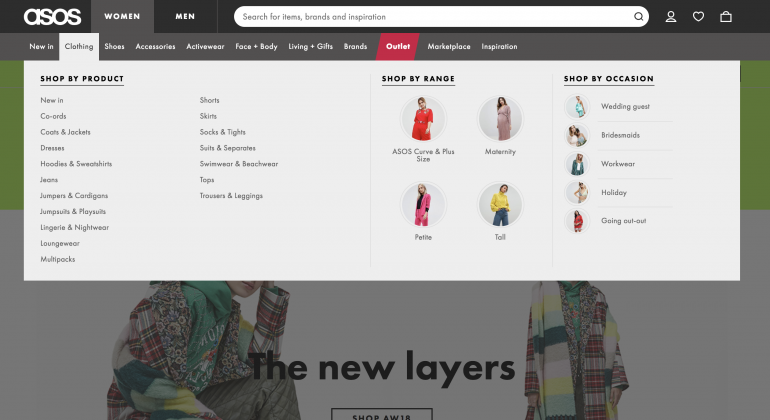Viewport: 770px width, 420px height.
Task: Select the Loungewear link
Action: pyautogui.click(x=60, y=244)
